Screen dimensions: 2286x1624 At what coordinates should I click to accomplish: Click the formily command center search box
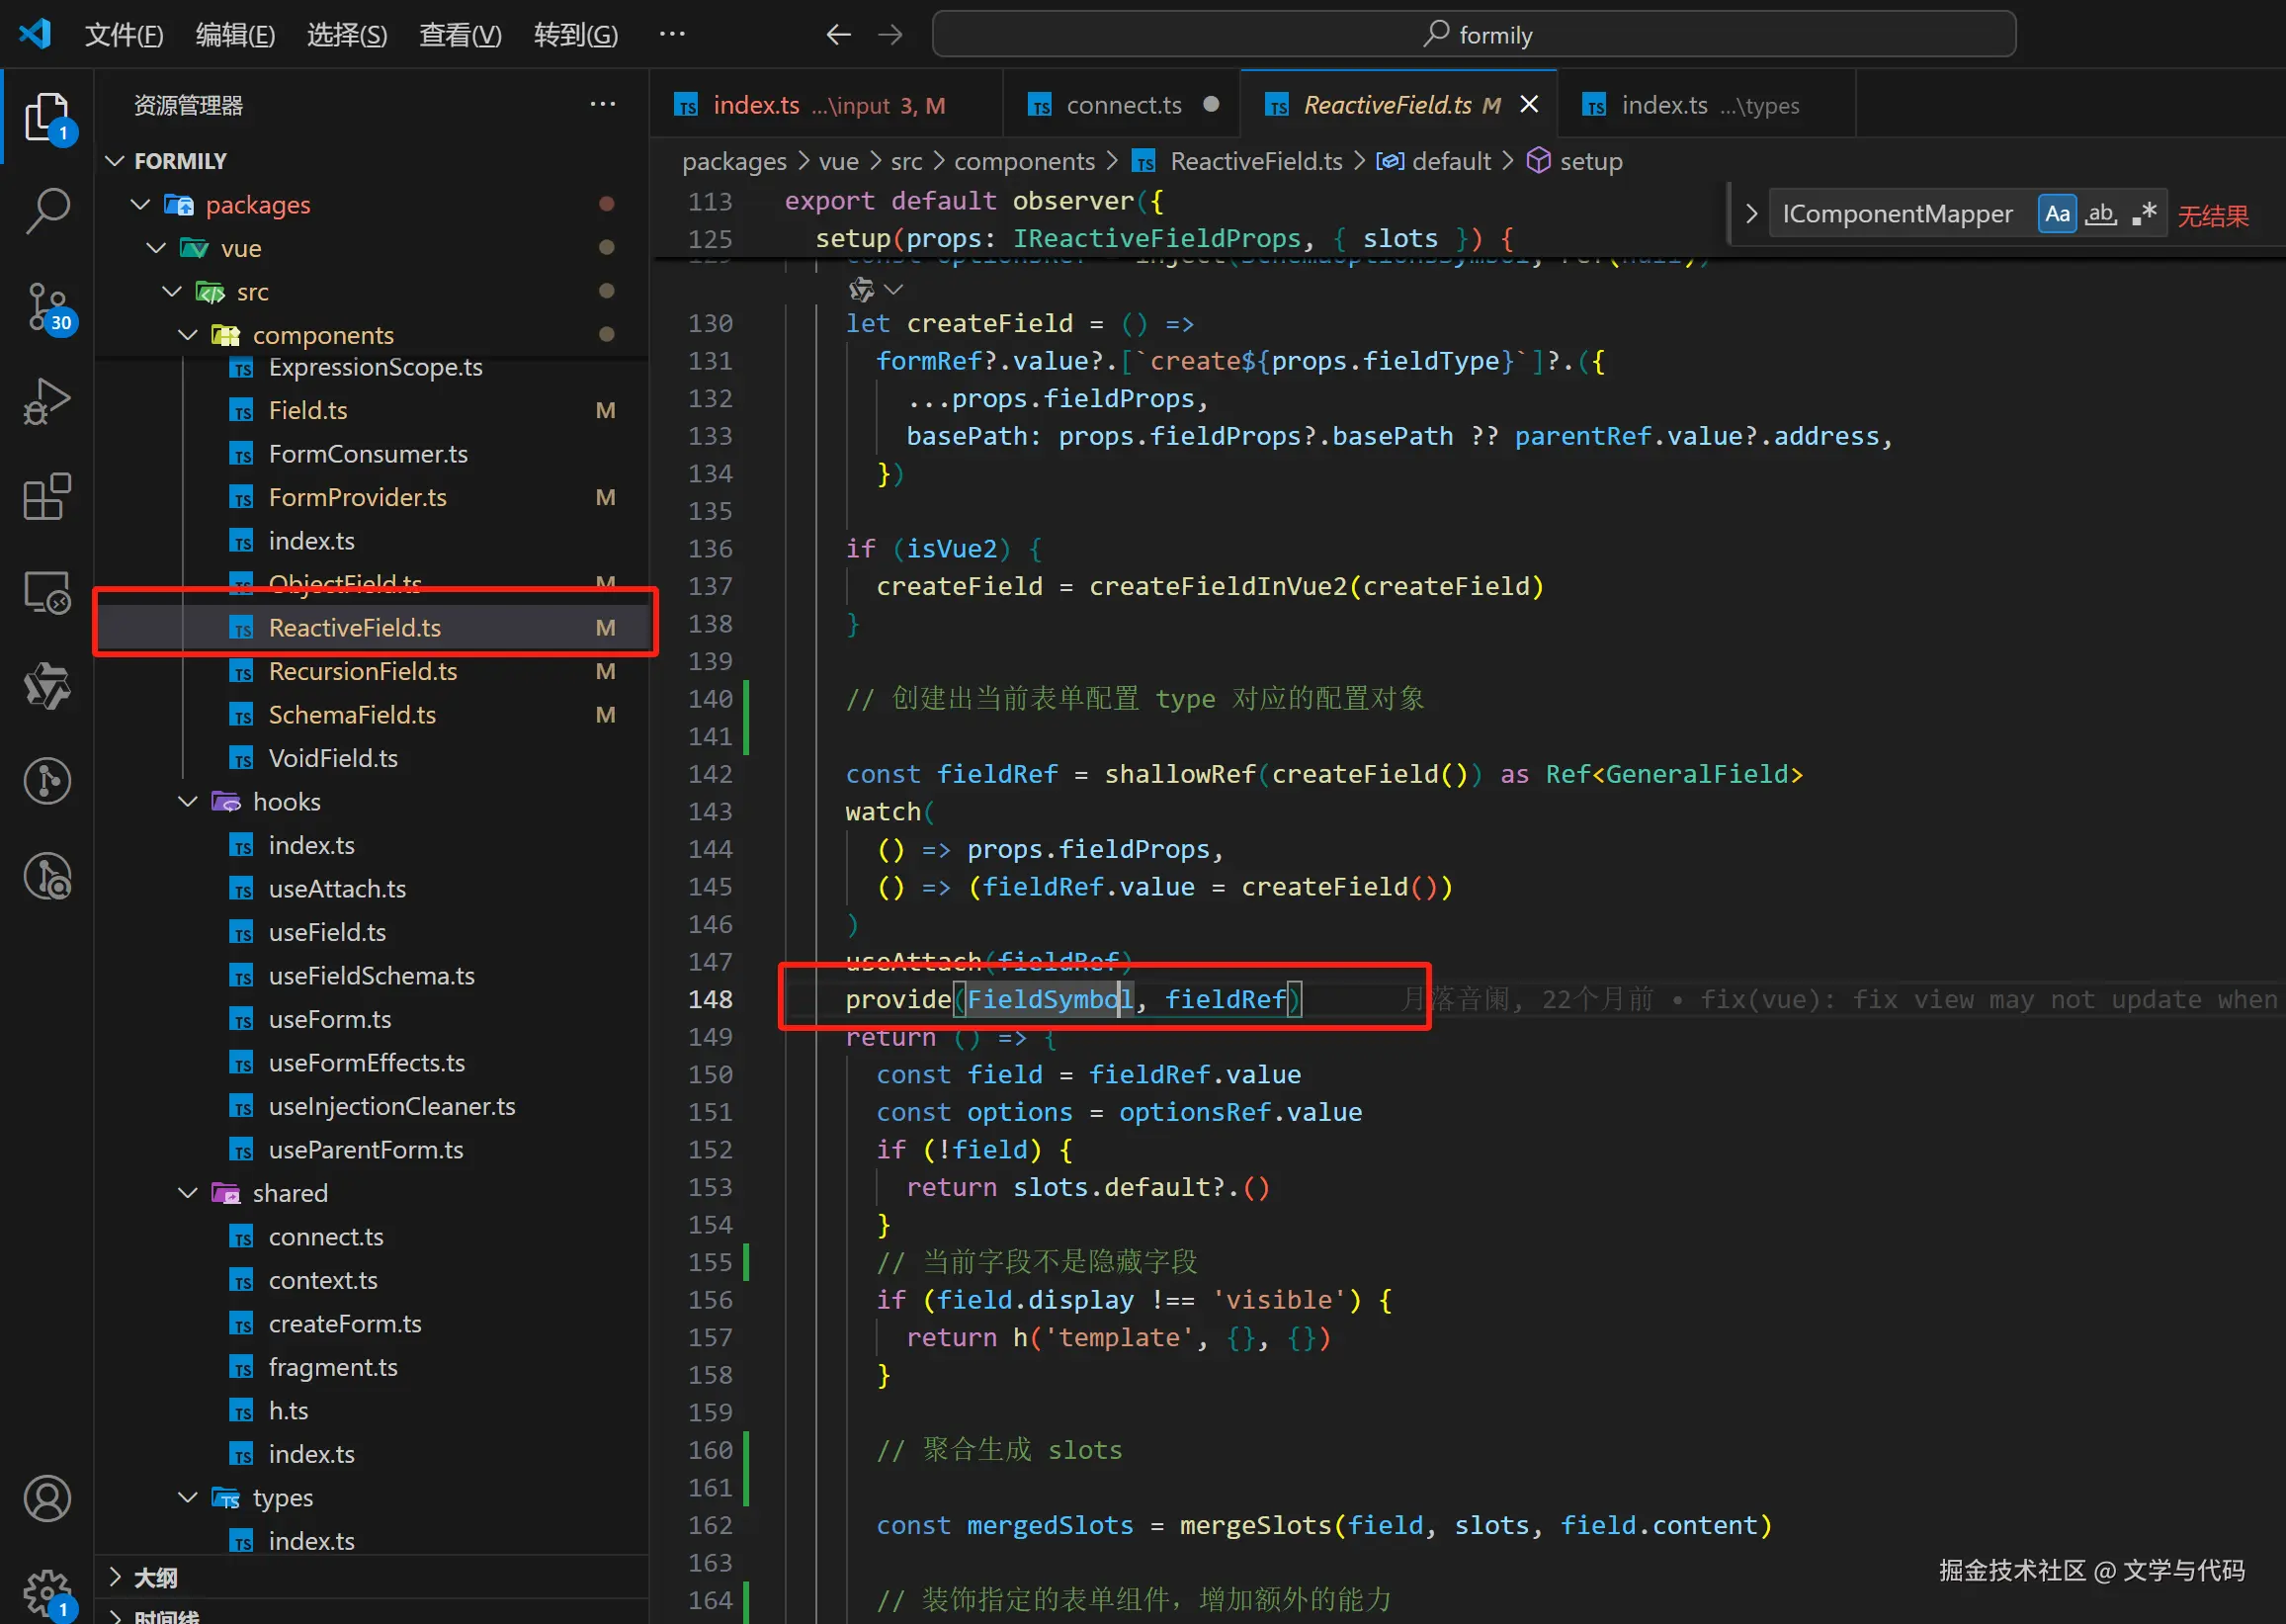click(1473, 35)
